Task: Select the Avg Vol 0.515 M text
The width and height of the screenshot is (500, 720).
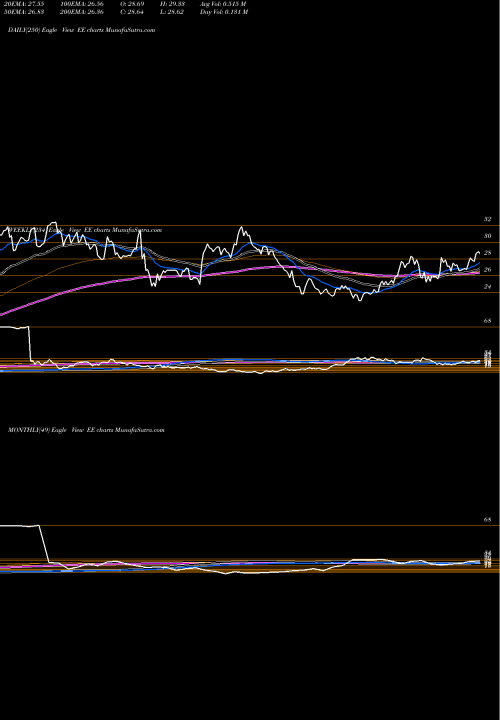Action: [223, 4]
